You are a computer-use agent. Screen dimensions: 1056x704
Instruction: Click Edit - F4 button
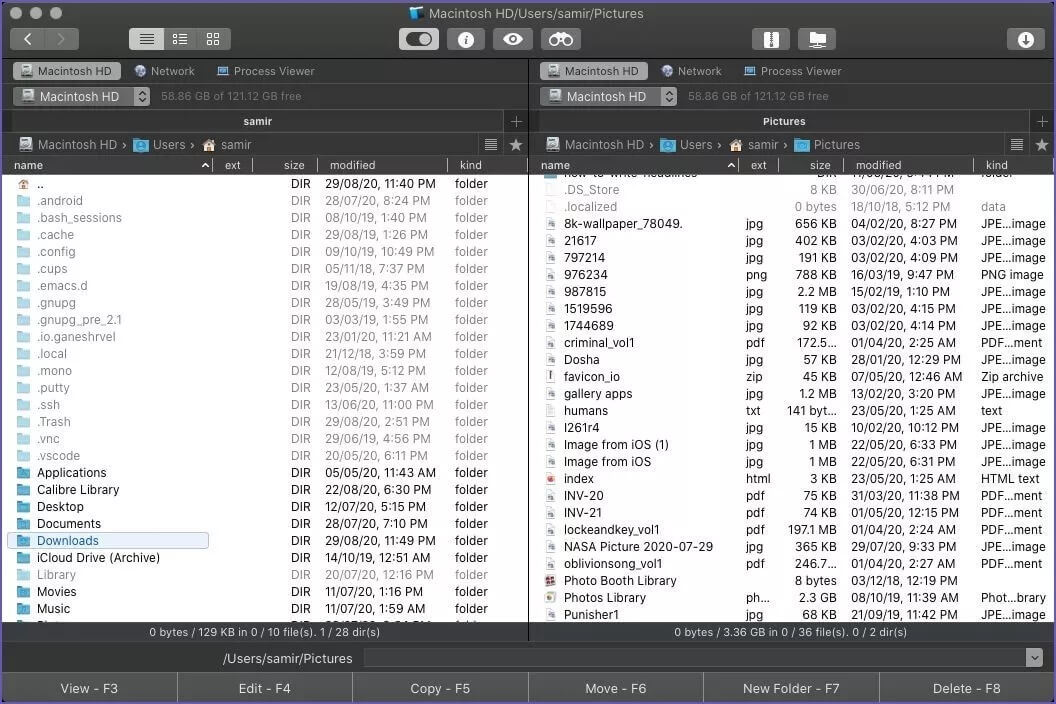[x=265, y=688]
